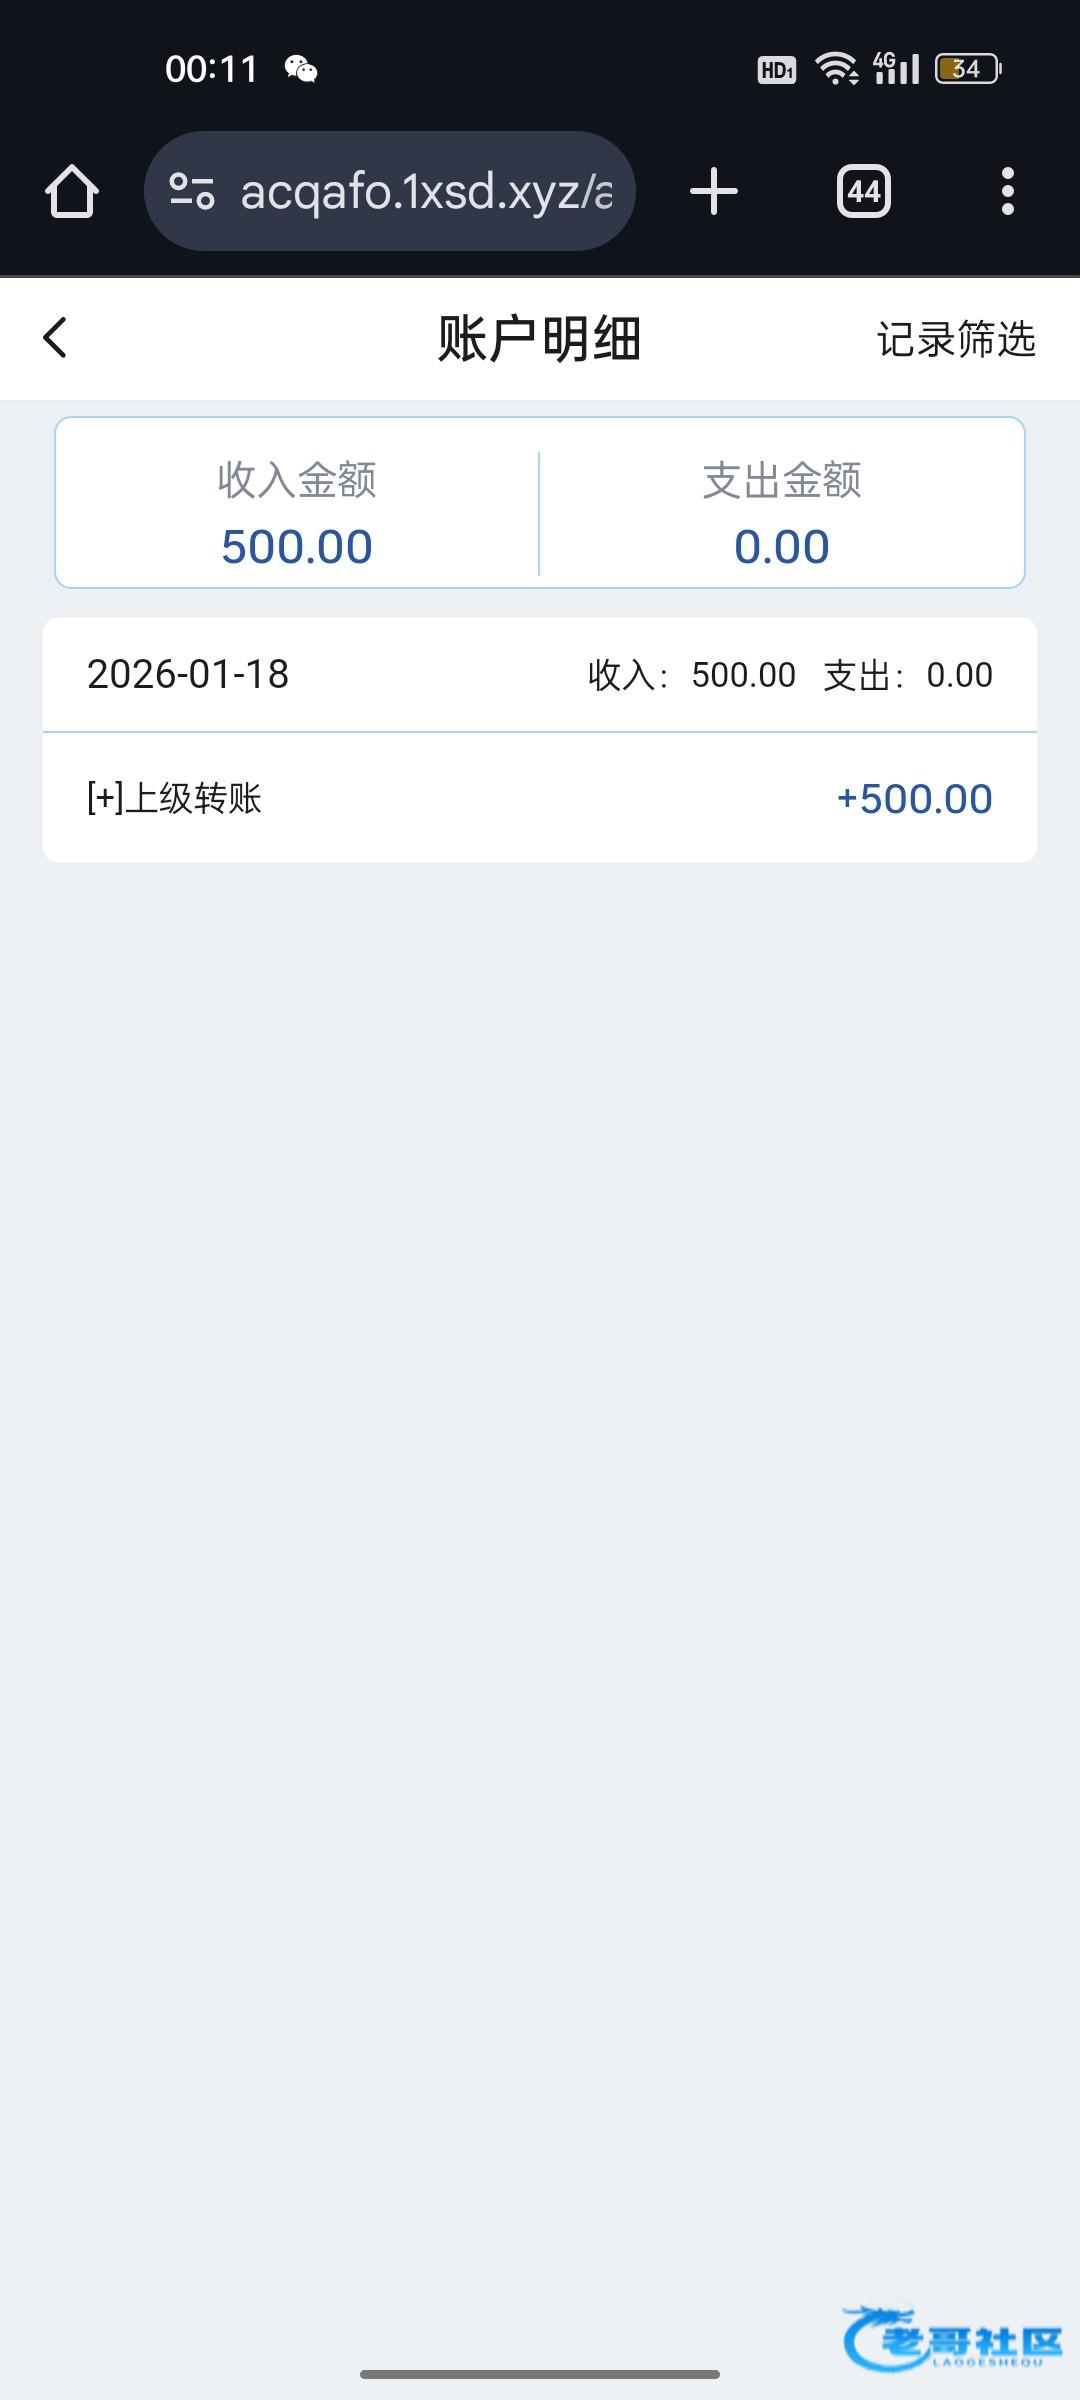Image resolution: width=1080 pixels, height=2400 pixels.
Task: Open browser three-dot overflow menu
Action: tap(1007, 191)
